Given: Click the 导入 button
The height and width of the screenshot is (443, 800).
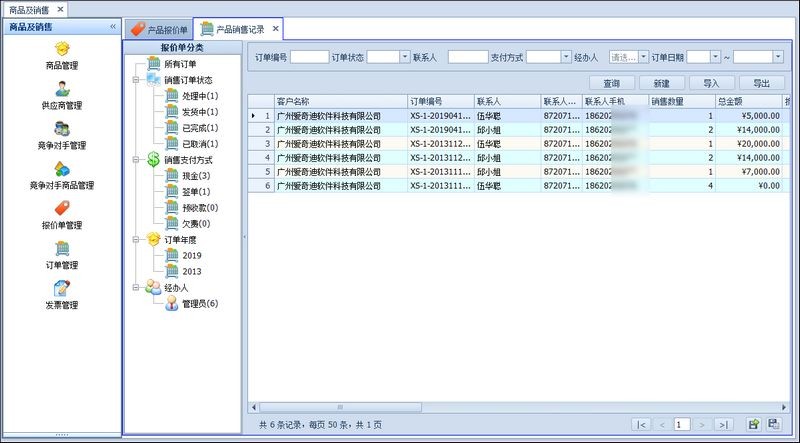Looking at the screenshot, I should coord(712,83).
